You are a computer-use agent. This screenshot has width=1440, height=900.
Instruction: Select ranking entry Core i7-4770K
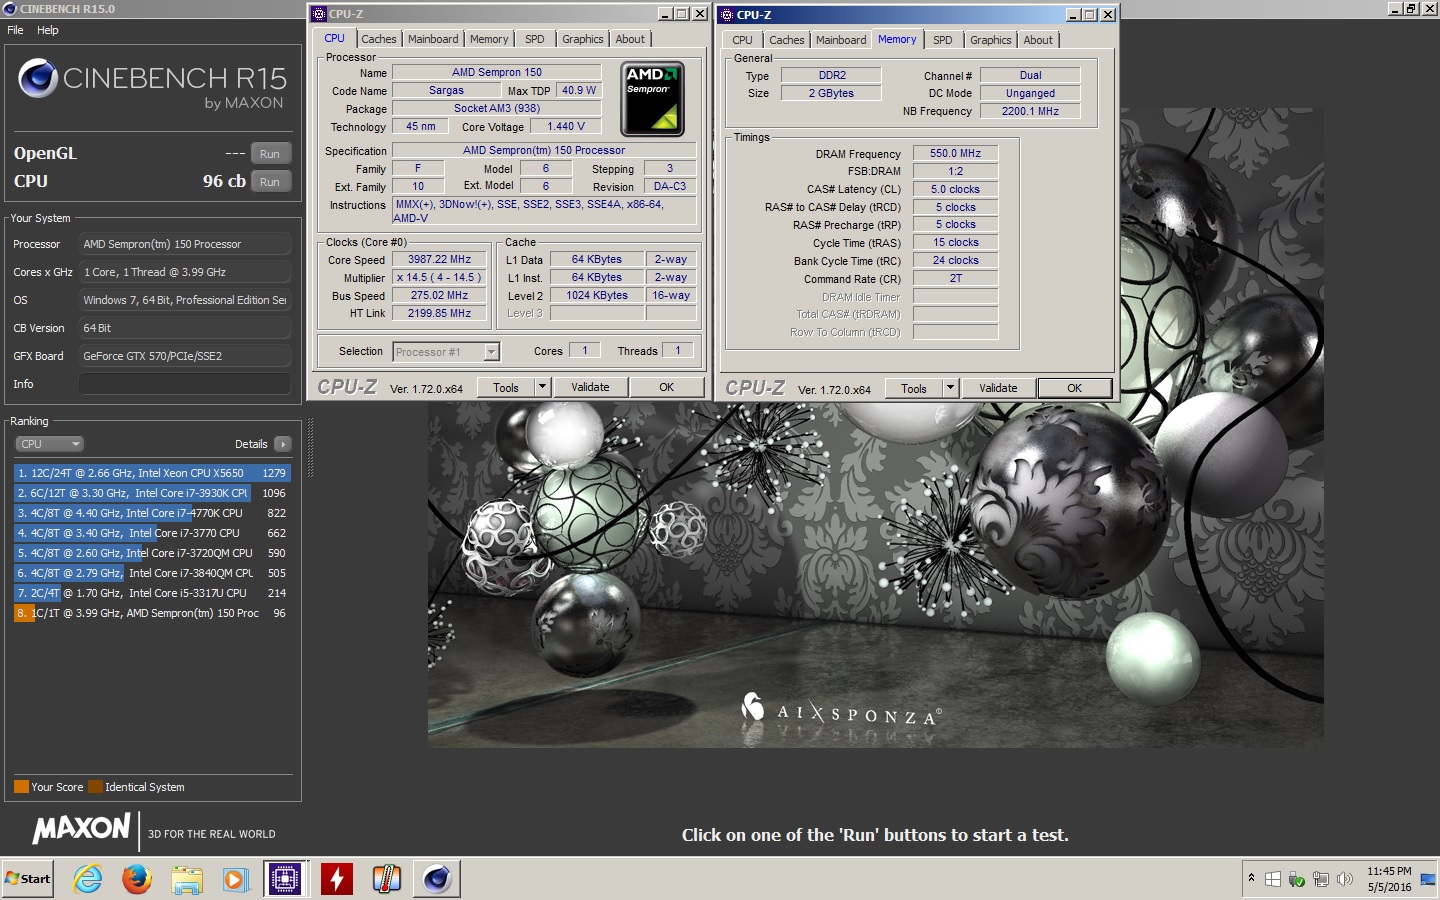(x=152, y=513)
